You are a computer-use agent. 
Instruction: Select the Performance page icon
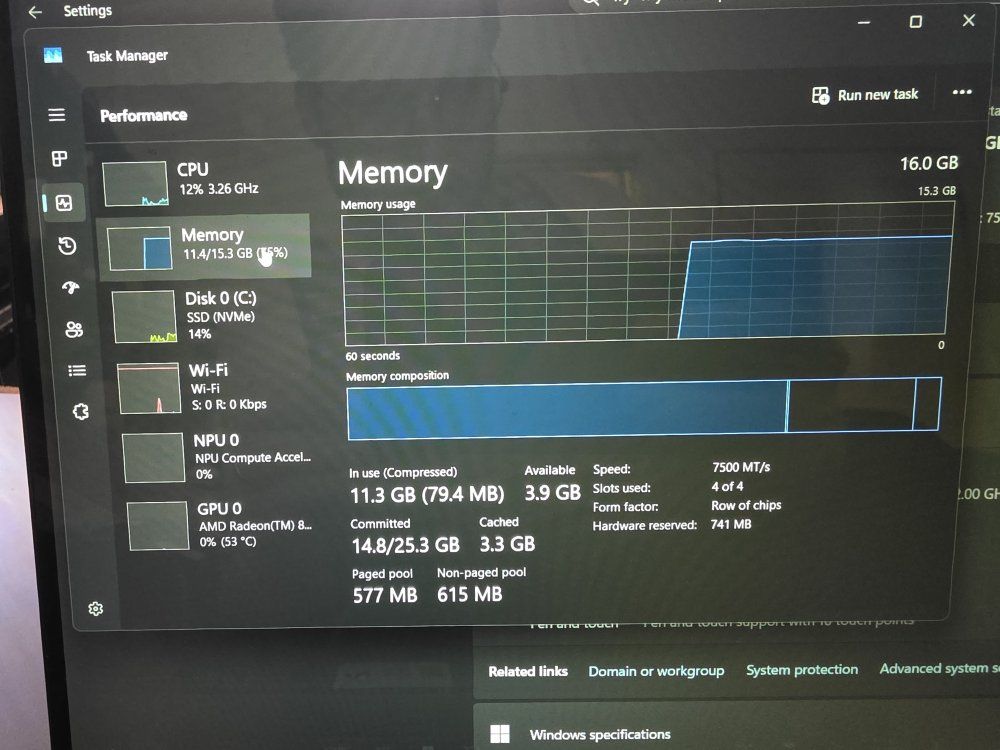click(x=64, y=203)
